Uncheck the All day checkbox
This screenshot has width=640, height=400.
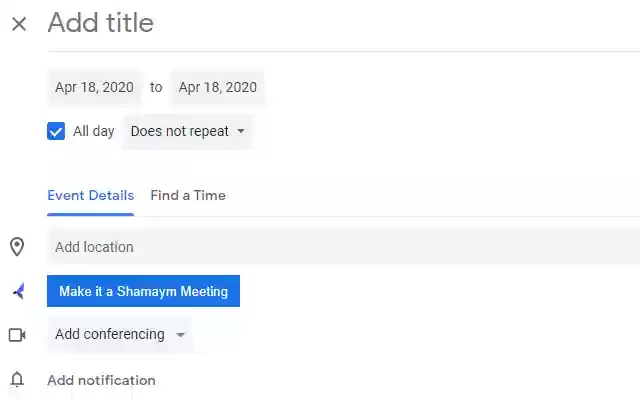[56, 131]
